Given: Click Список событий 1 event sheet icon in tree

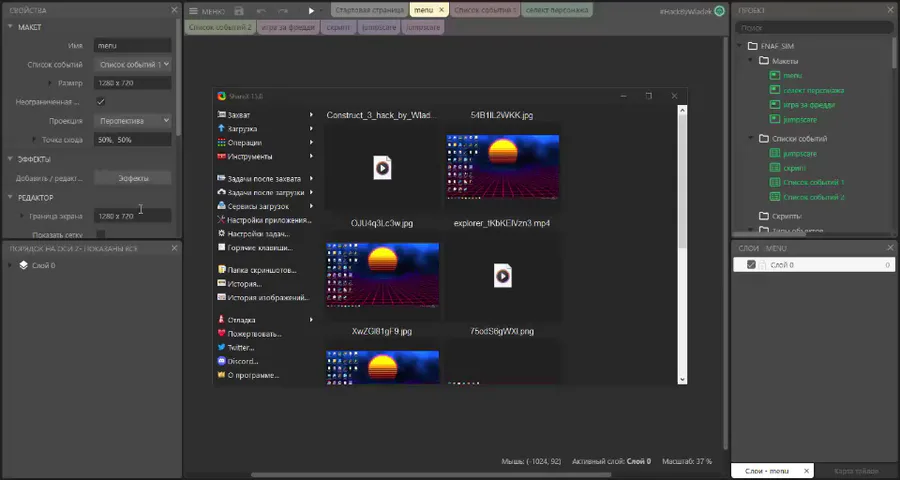Looking at the screenshot, I should tap(774, 183).
